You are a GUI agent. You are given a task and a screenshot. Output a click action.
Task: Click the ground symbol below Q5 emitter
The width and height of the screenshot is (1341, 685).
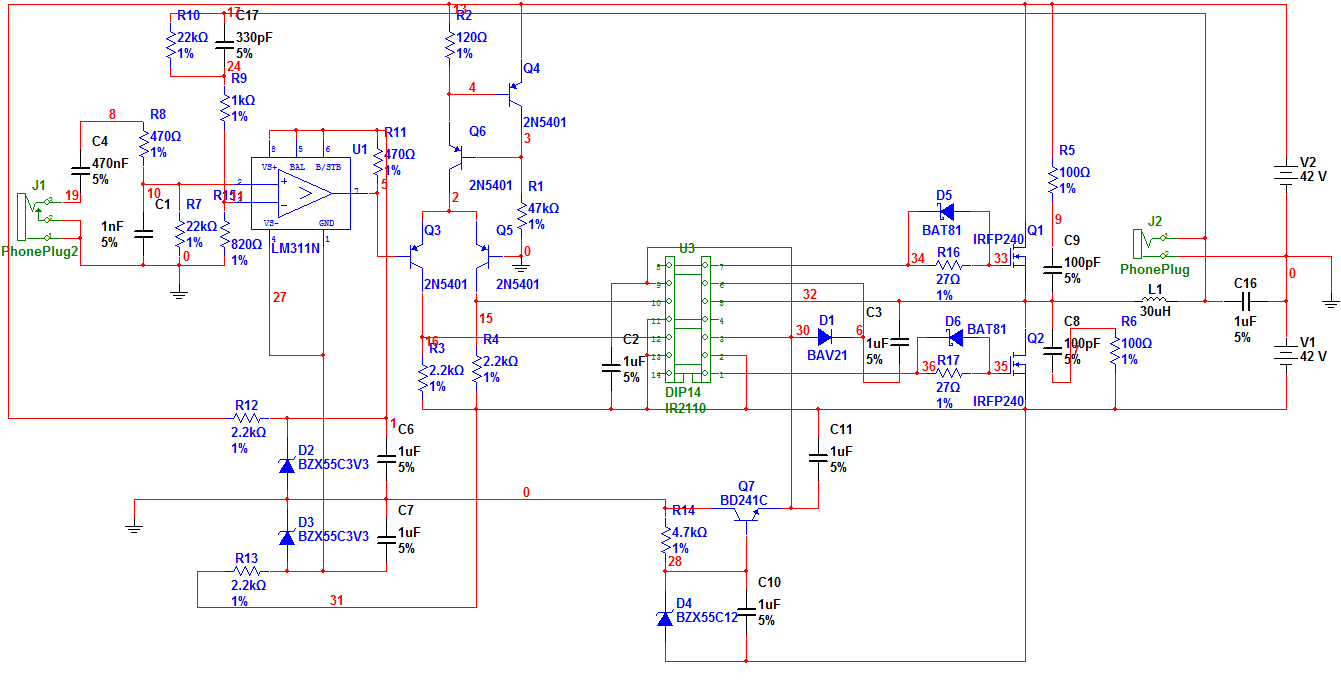pyautogui.click(x=520, y=265)
